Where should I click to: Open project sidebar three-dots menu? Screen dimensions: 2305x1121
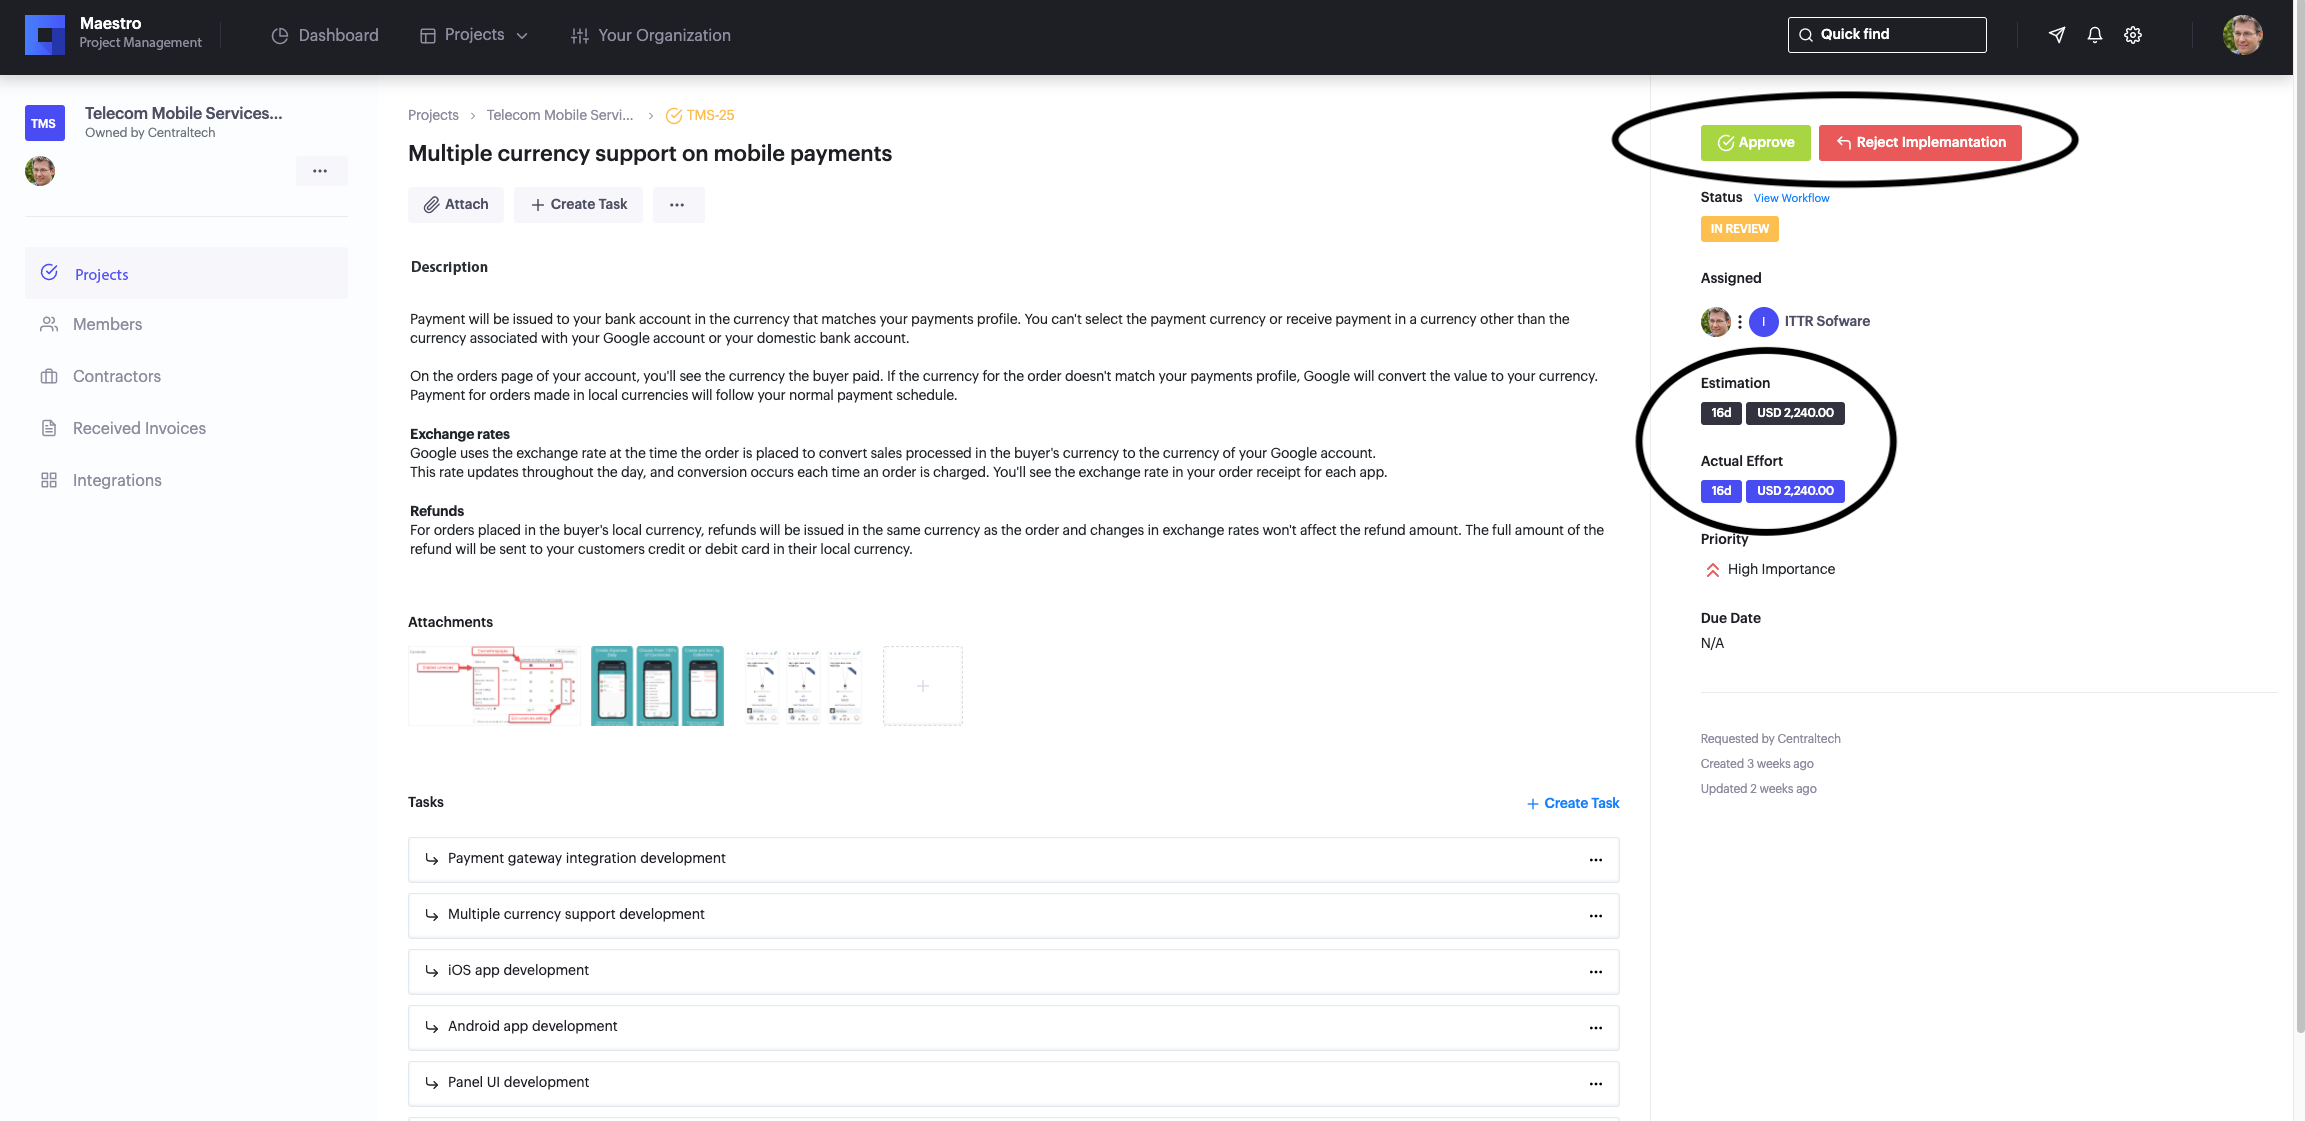(x=320, y=171)
